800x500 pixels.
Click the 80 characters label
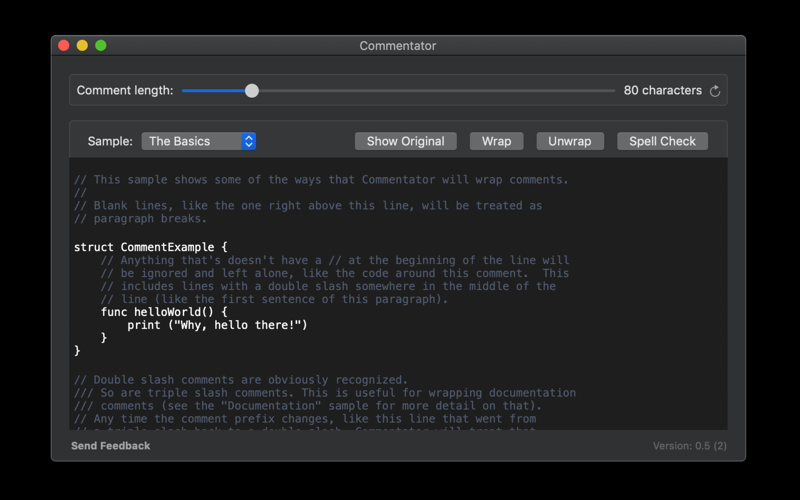[663, 90]
